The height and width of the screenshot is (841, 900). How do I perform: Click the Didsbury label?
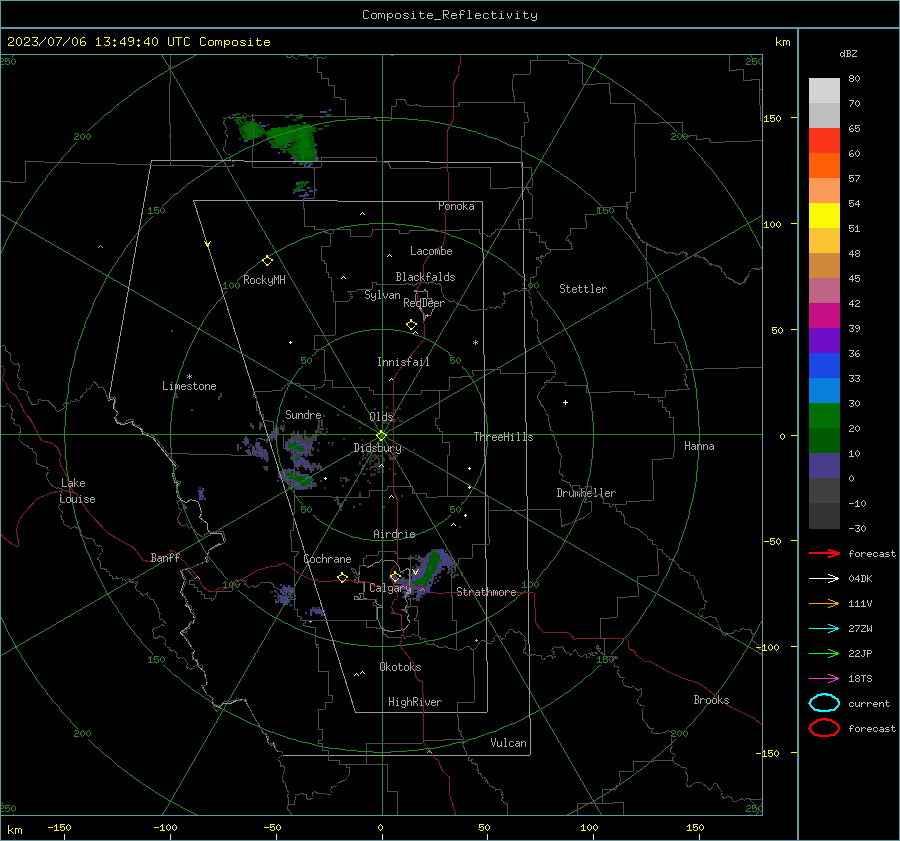click(x=377, y=448)
